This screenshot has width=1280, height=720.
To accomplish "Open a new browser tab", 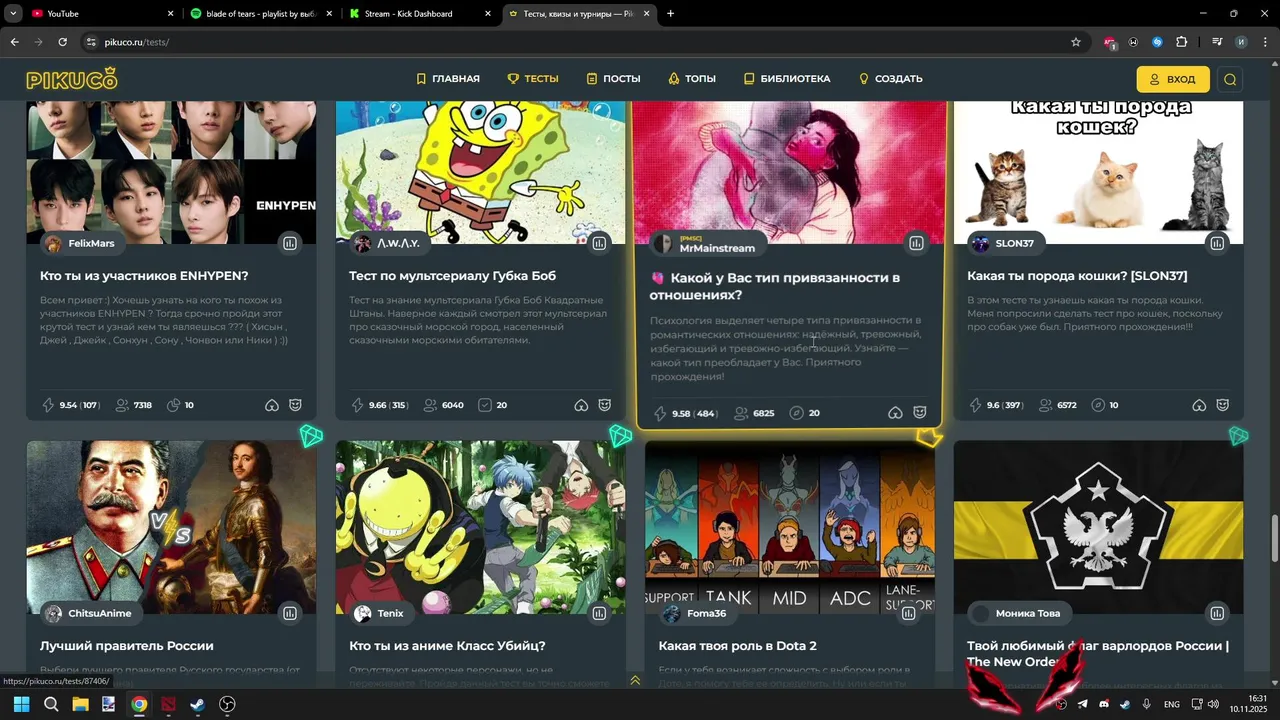I will 670,14.
